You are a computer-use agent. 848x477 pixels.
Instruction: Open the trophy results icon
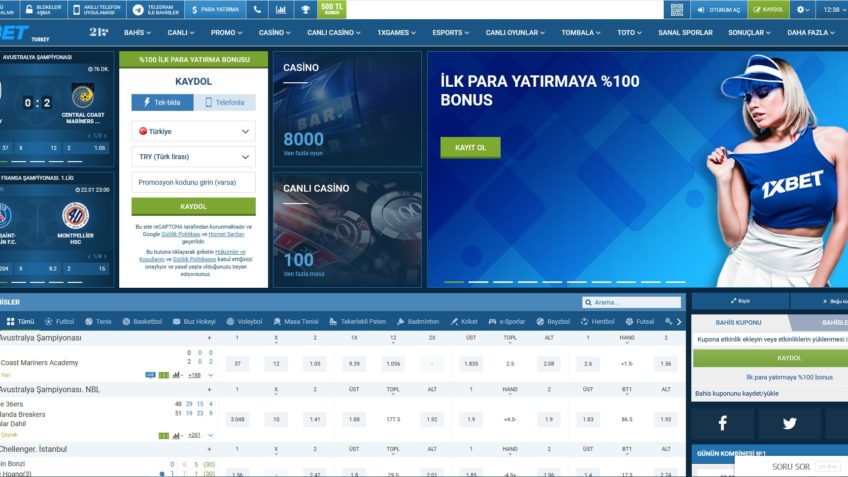[x=305, y=9]
